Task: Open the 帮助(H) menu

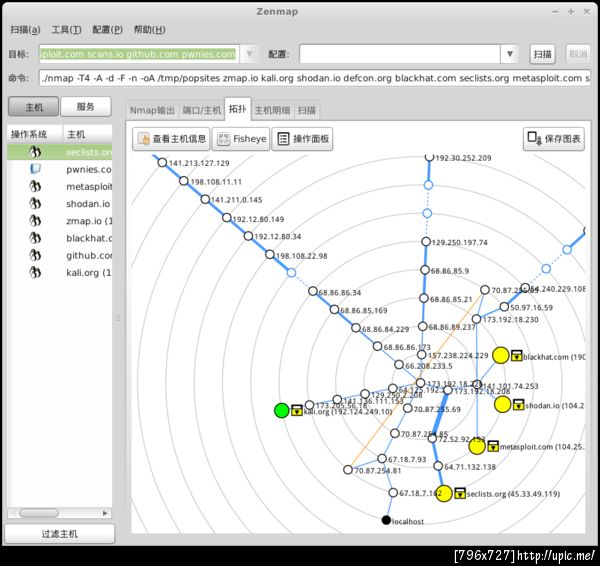Action: click(x=150, y=29)
